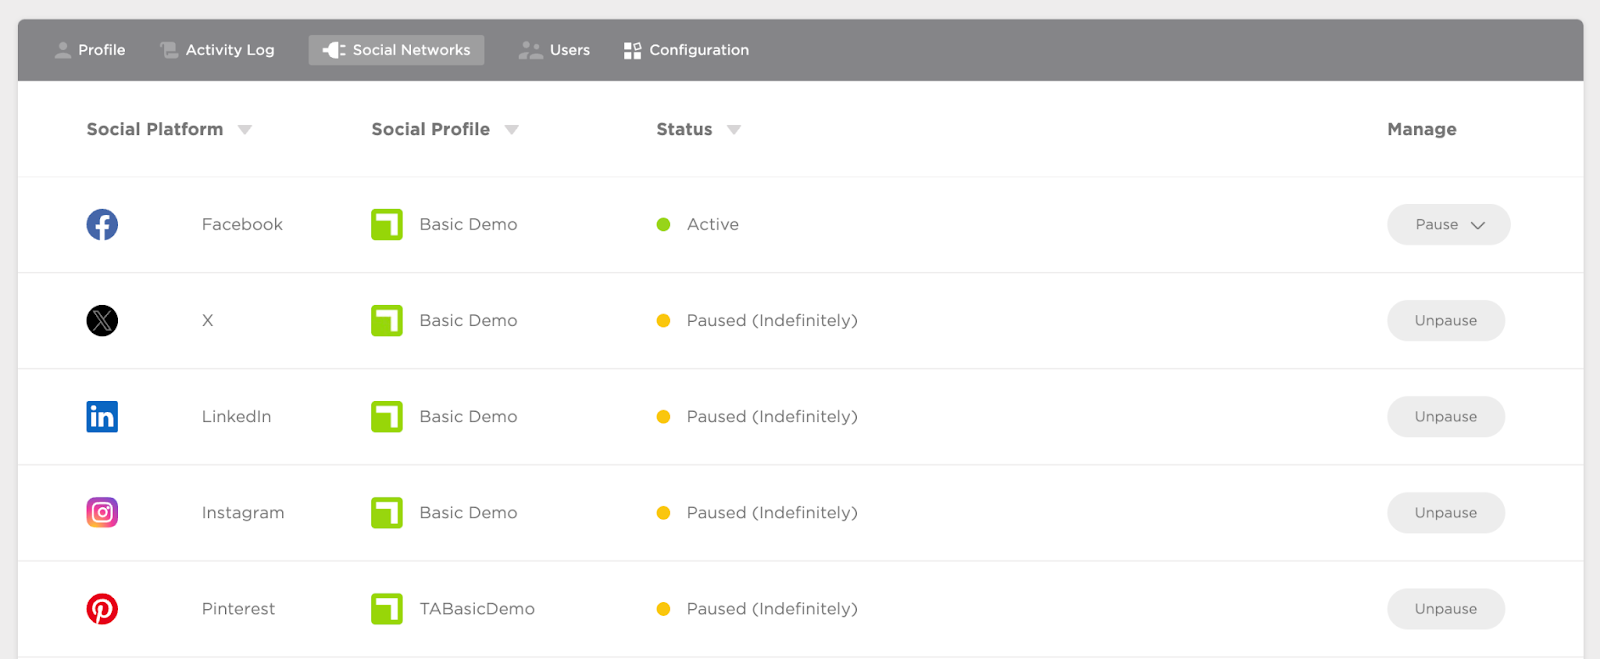Unpause the LinkedIn profile
The height and width of the screenshot is (659, 1600).
coord(1445,417)
